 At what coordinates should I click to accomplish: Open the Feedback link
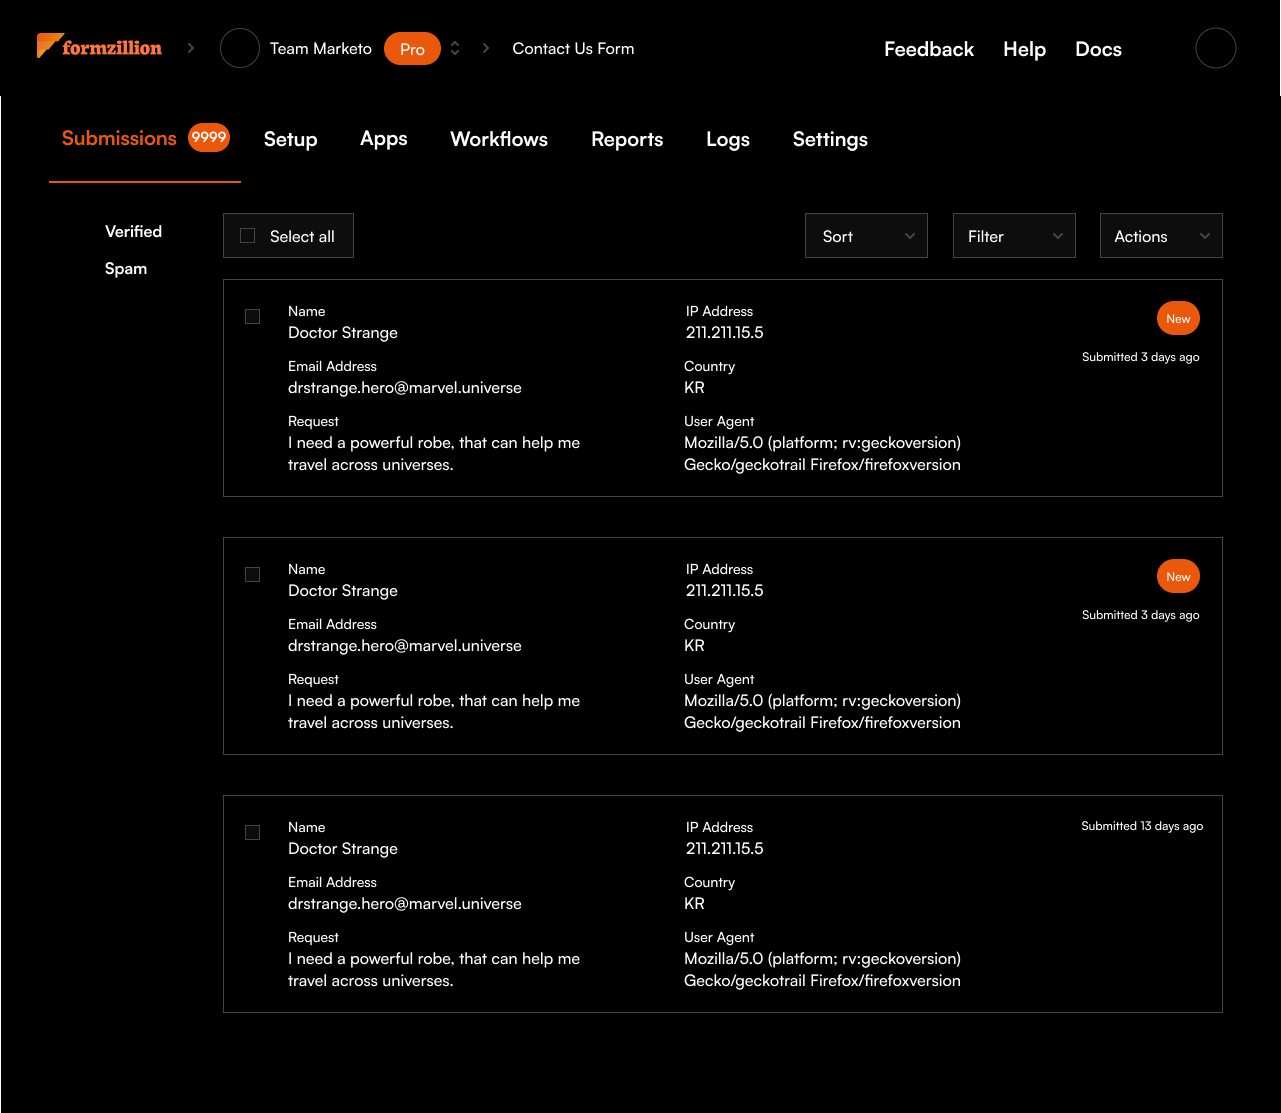pyautogui.click(x=929, y=49)
